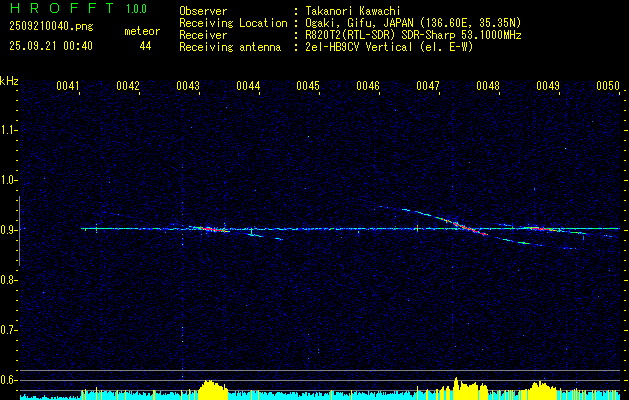Click time marker 0042
The width and height of the screenshot is (629, 400).
point(128,86)
